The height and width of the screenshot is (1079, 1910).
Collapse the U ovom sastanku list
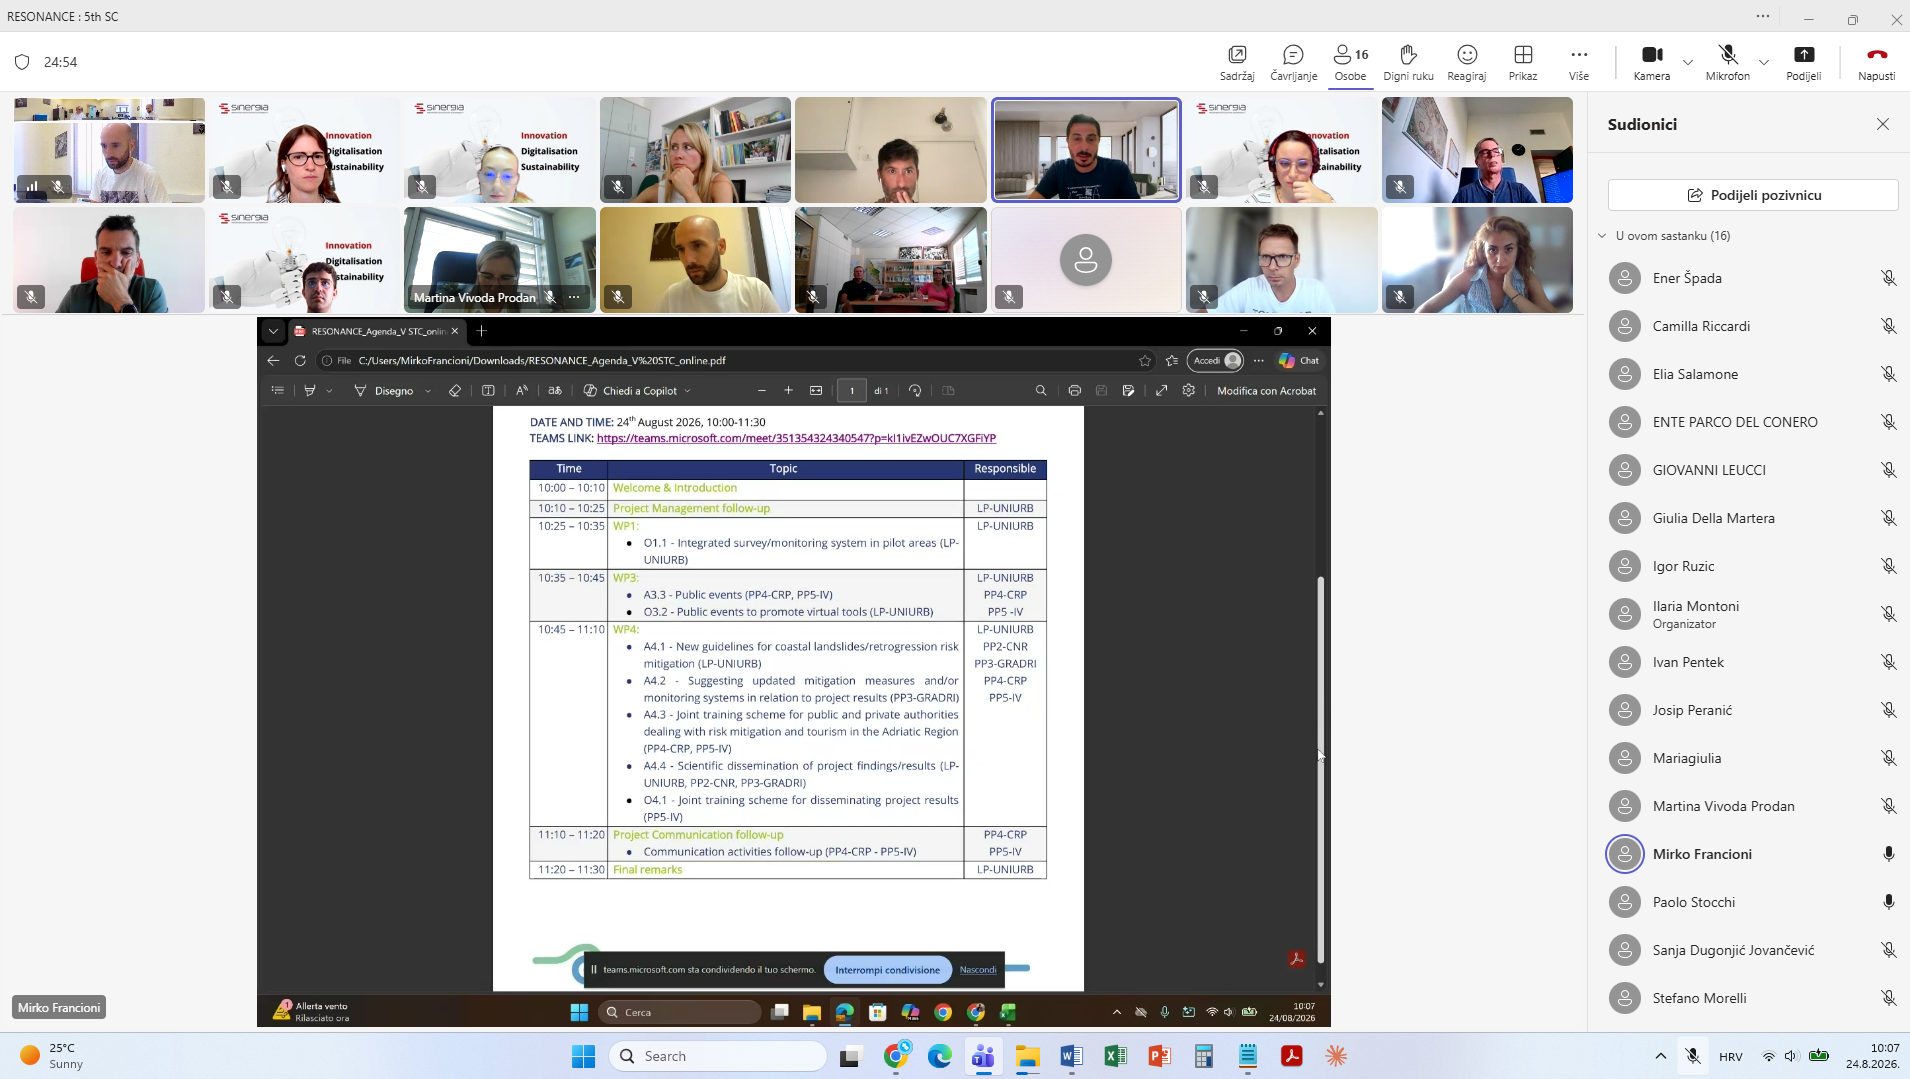1602,236
